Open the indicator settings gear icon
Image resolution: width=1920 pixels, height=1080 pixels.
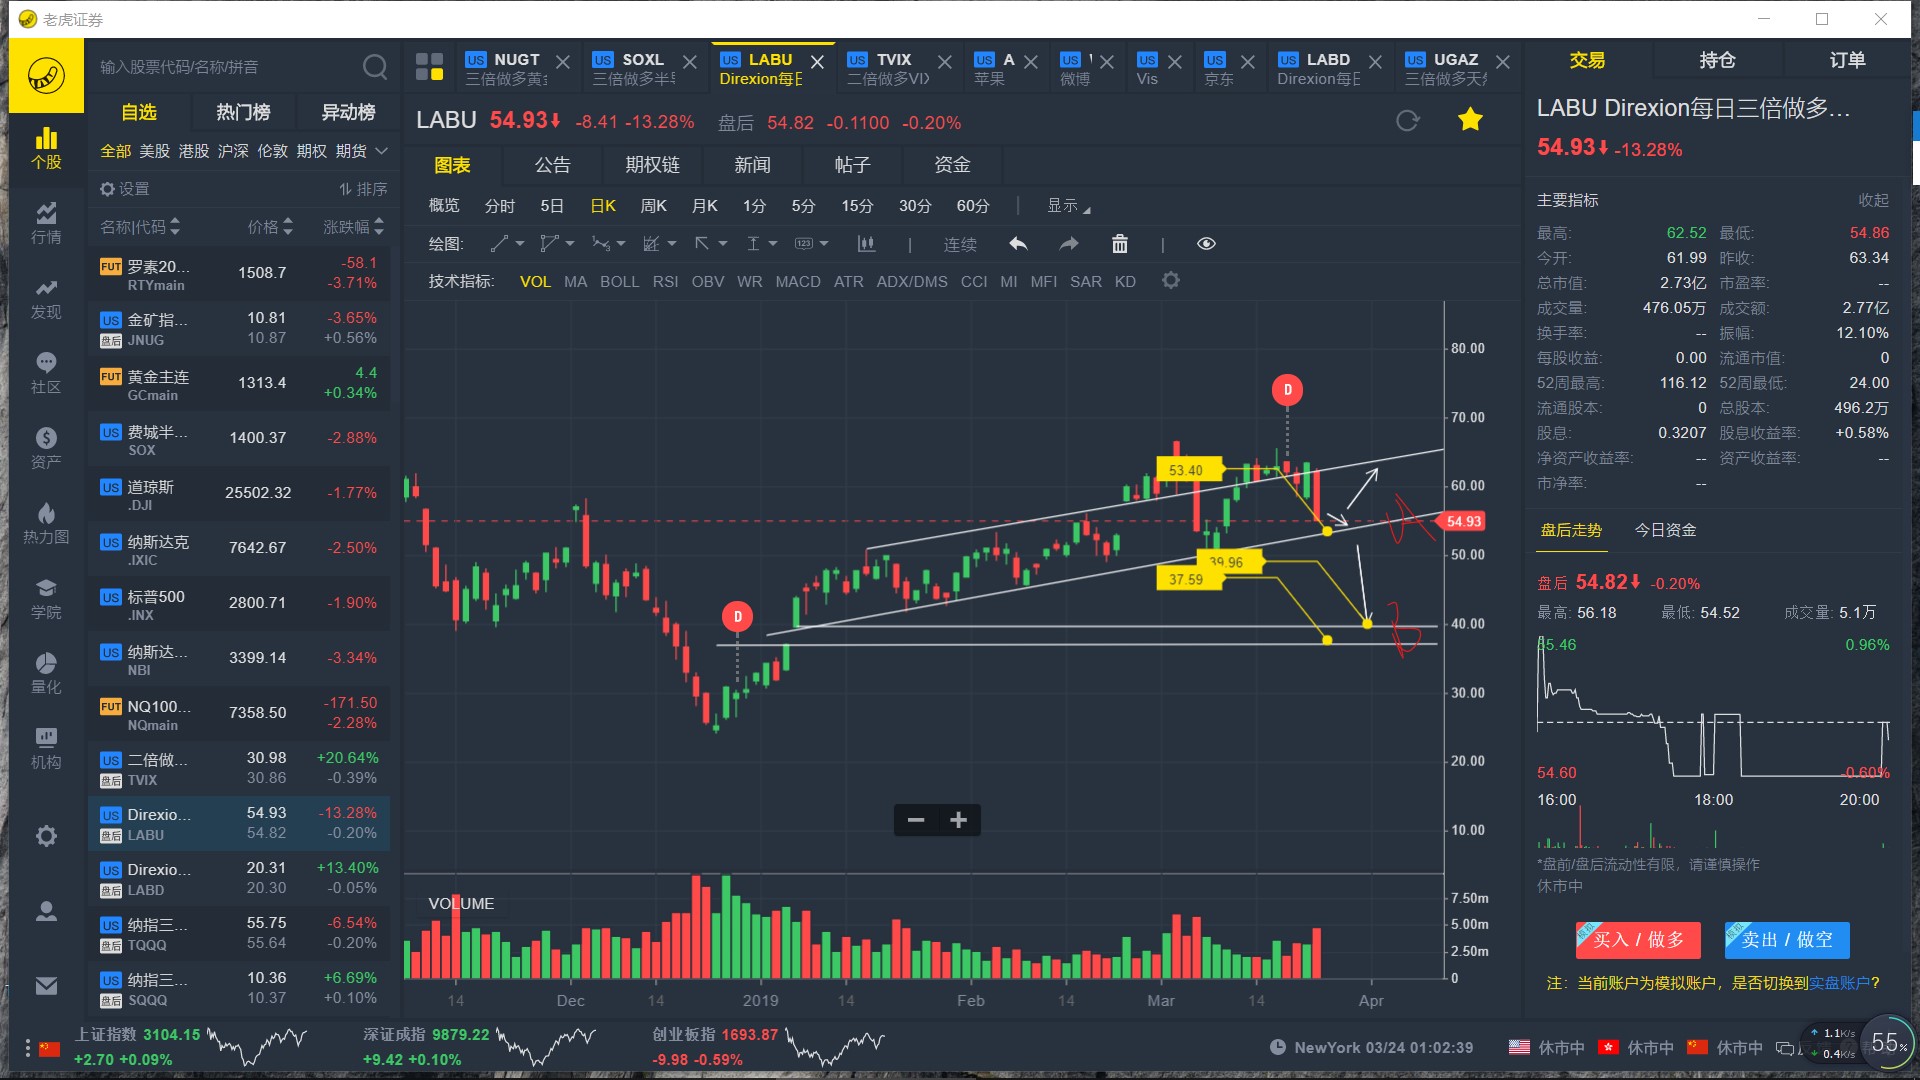[x=1171, y=281]
